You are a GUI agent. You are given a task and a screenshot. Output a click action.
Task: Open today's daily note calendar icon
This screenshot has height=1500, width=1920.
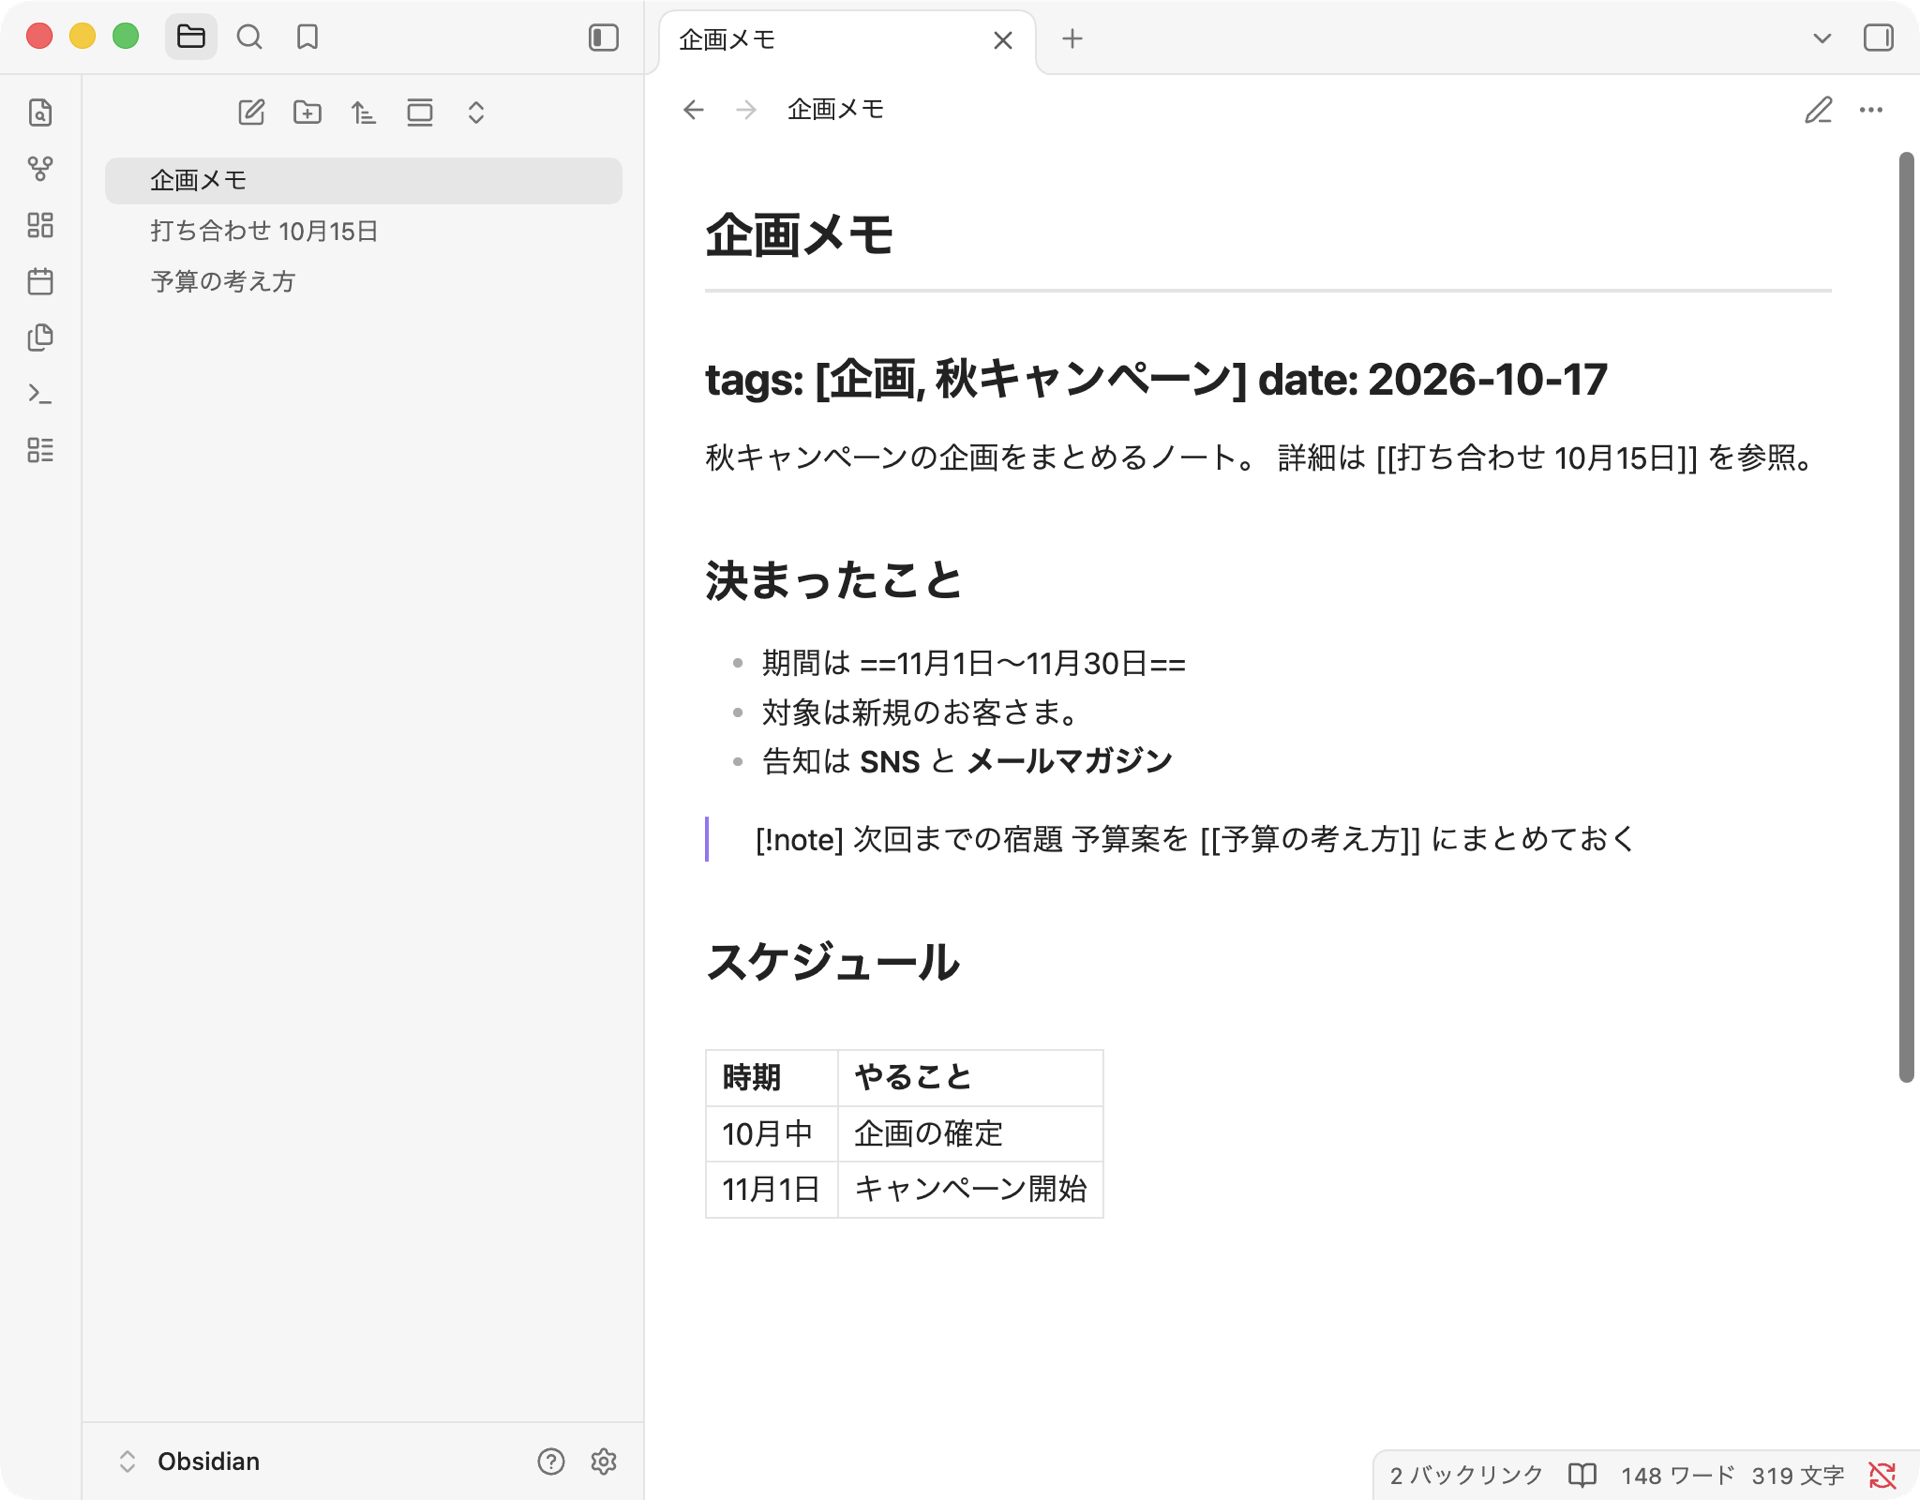click(40, 281)
